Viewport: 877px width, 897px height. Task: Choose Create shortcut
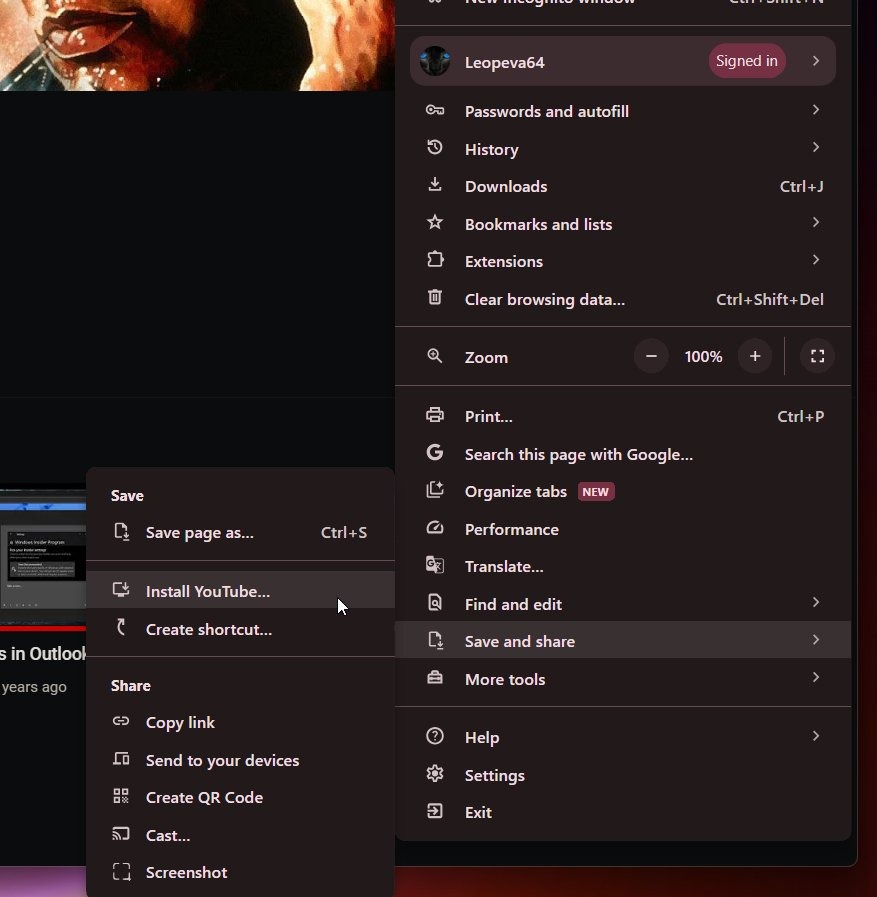coord(240,629)
